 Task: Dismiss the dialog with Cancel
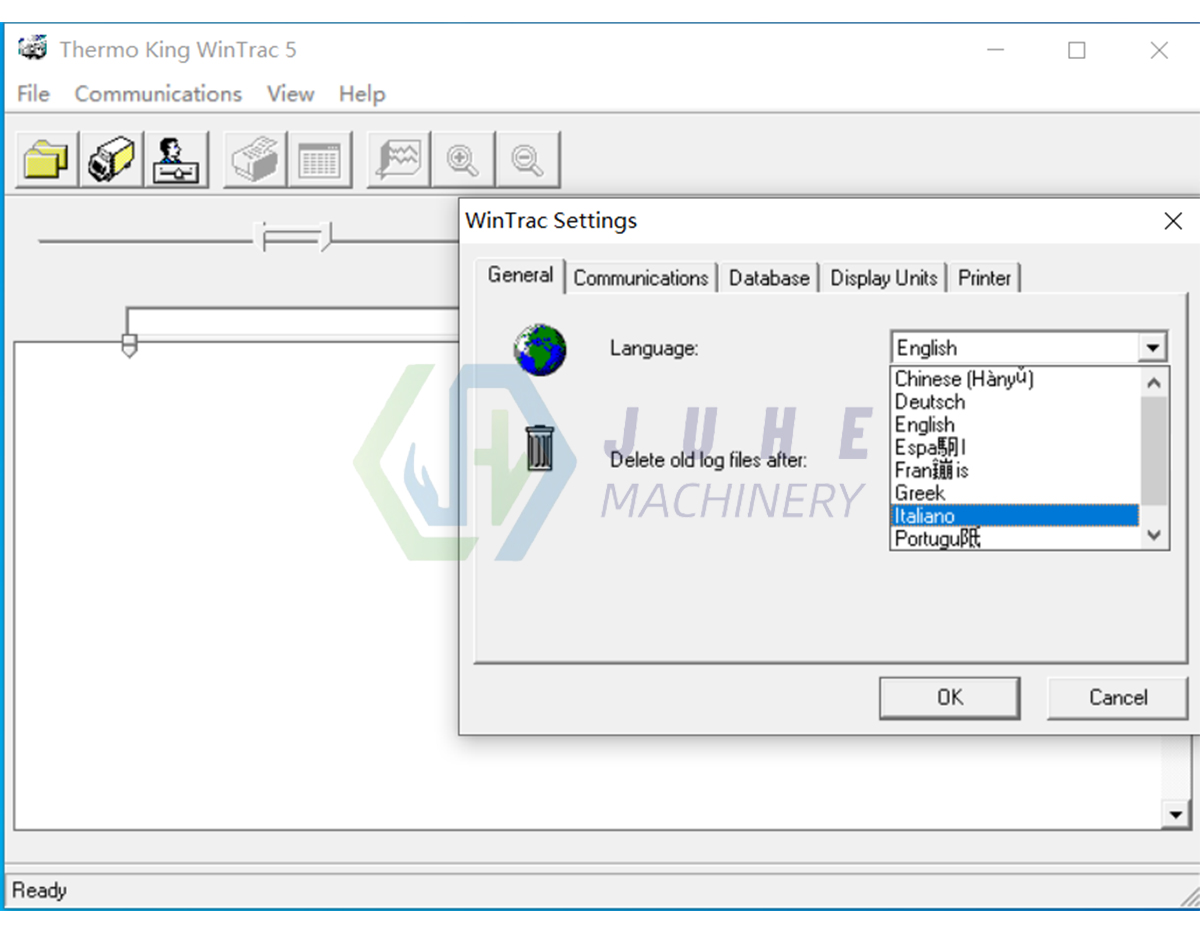click(1116, 698)
